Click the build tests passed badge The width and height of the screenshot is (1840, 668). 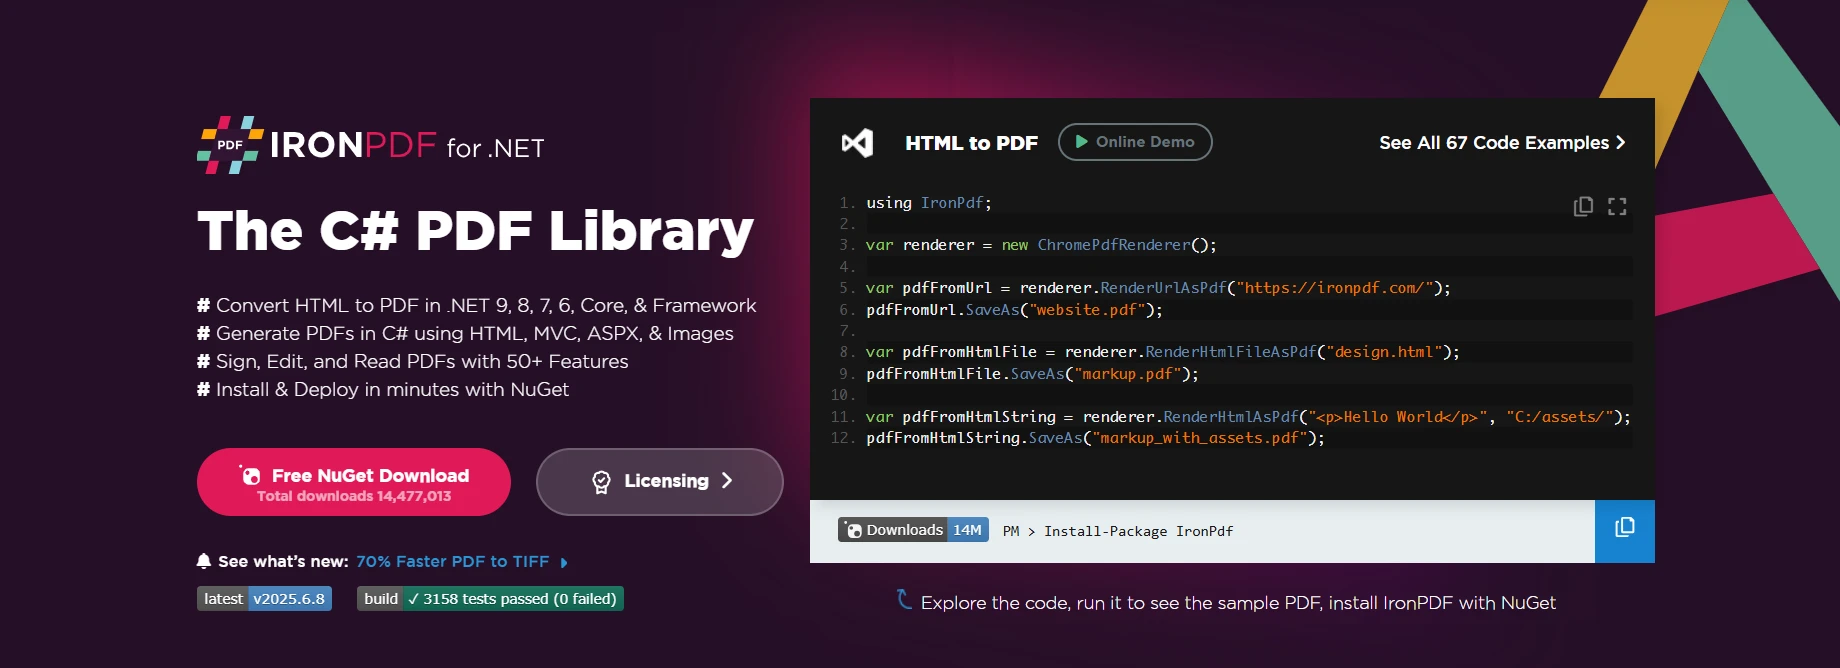pos(490,599)
